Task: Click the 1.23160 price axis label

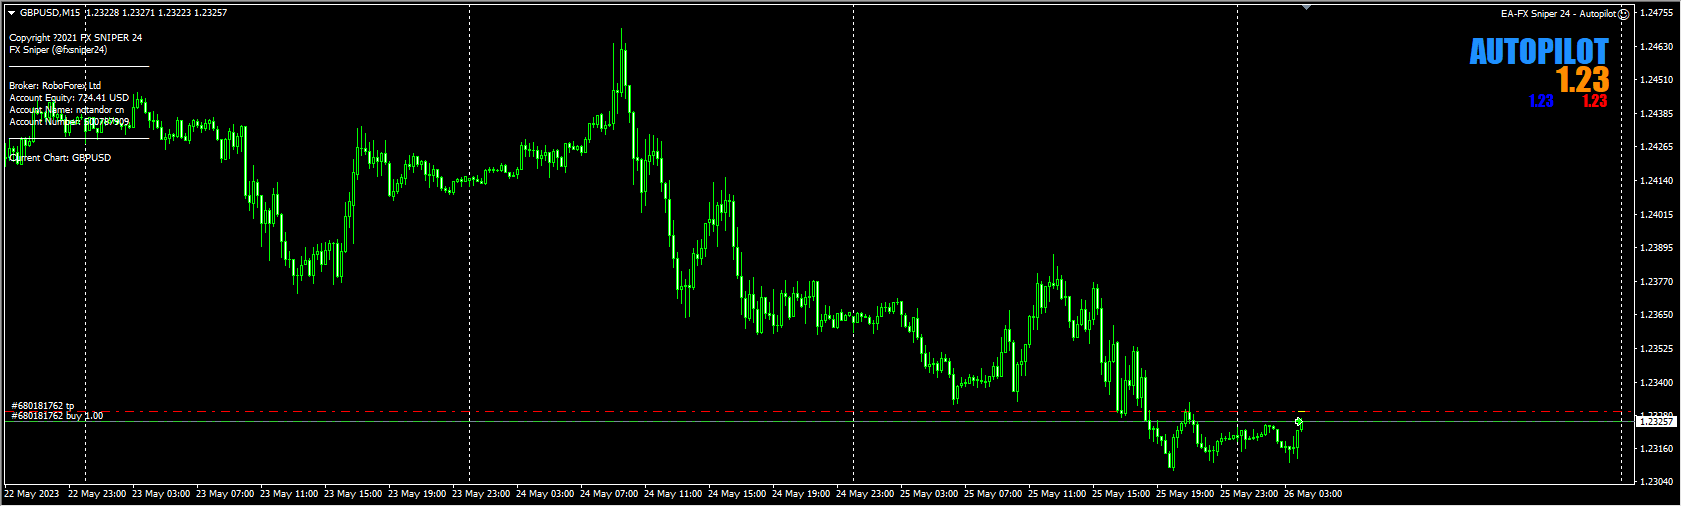Action: click(x=1657, y=449)
